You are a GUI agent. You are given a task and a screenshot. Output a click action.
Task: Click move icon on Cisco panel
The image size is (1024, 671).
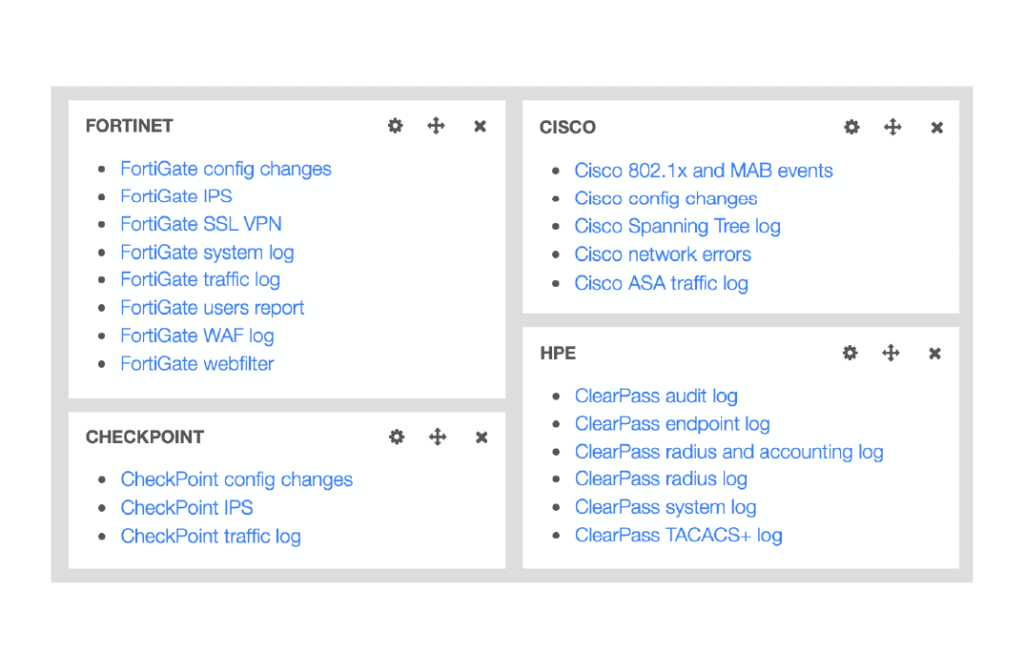893,127
